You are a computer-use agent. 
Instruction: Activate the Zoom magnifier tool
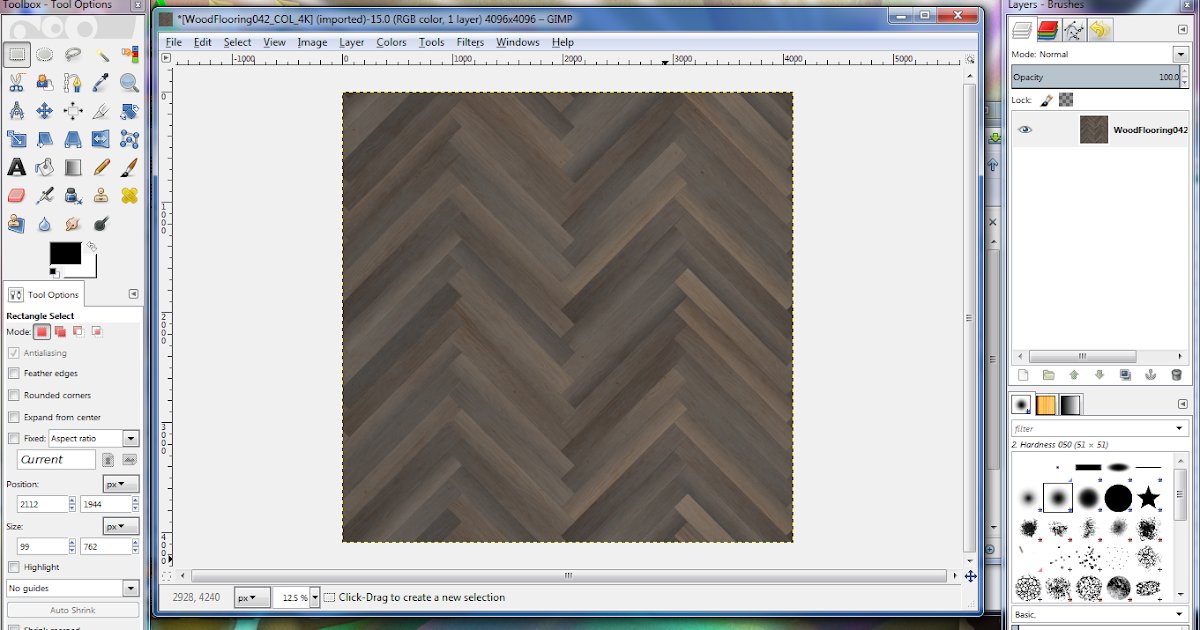129,83
